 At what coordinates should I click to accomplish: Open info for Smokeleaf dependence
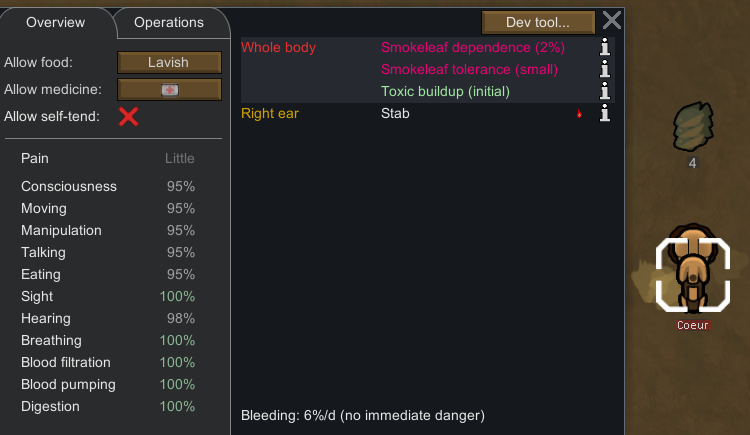(x=605, y=47)
